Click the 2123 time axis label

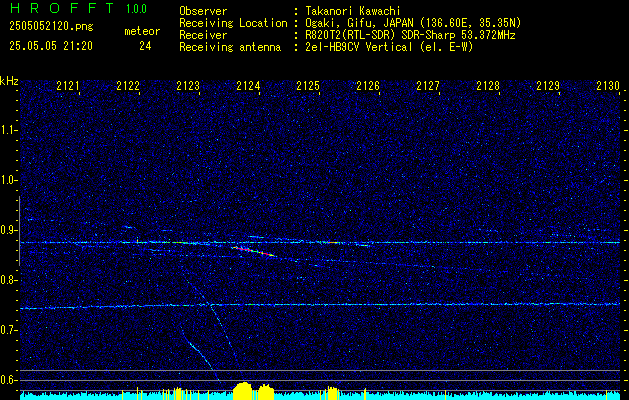(x=188, y=86)
